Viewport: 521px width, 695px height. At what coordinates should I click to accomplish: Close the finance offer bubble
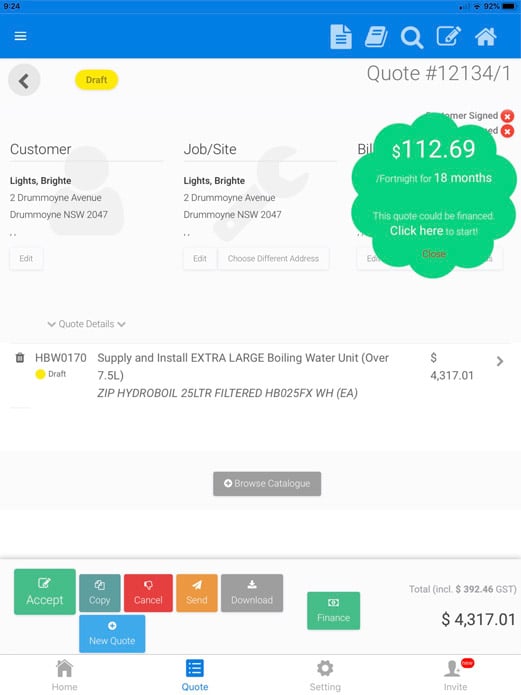tap(434, 254)
